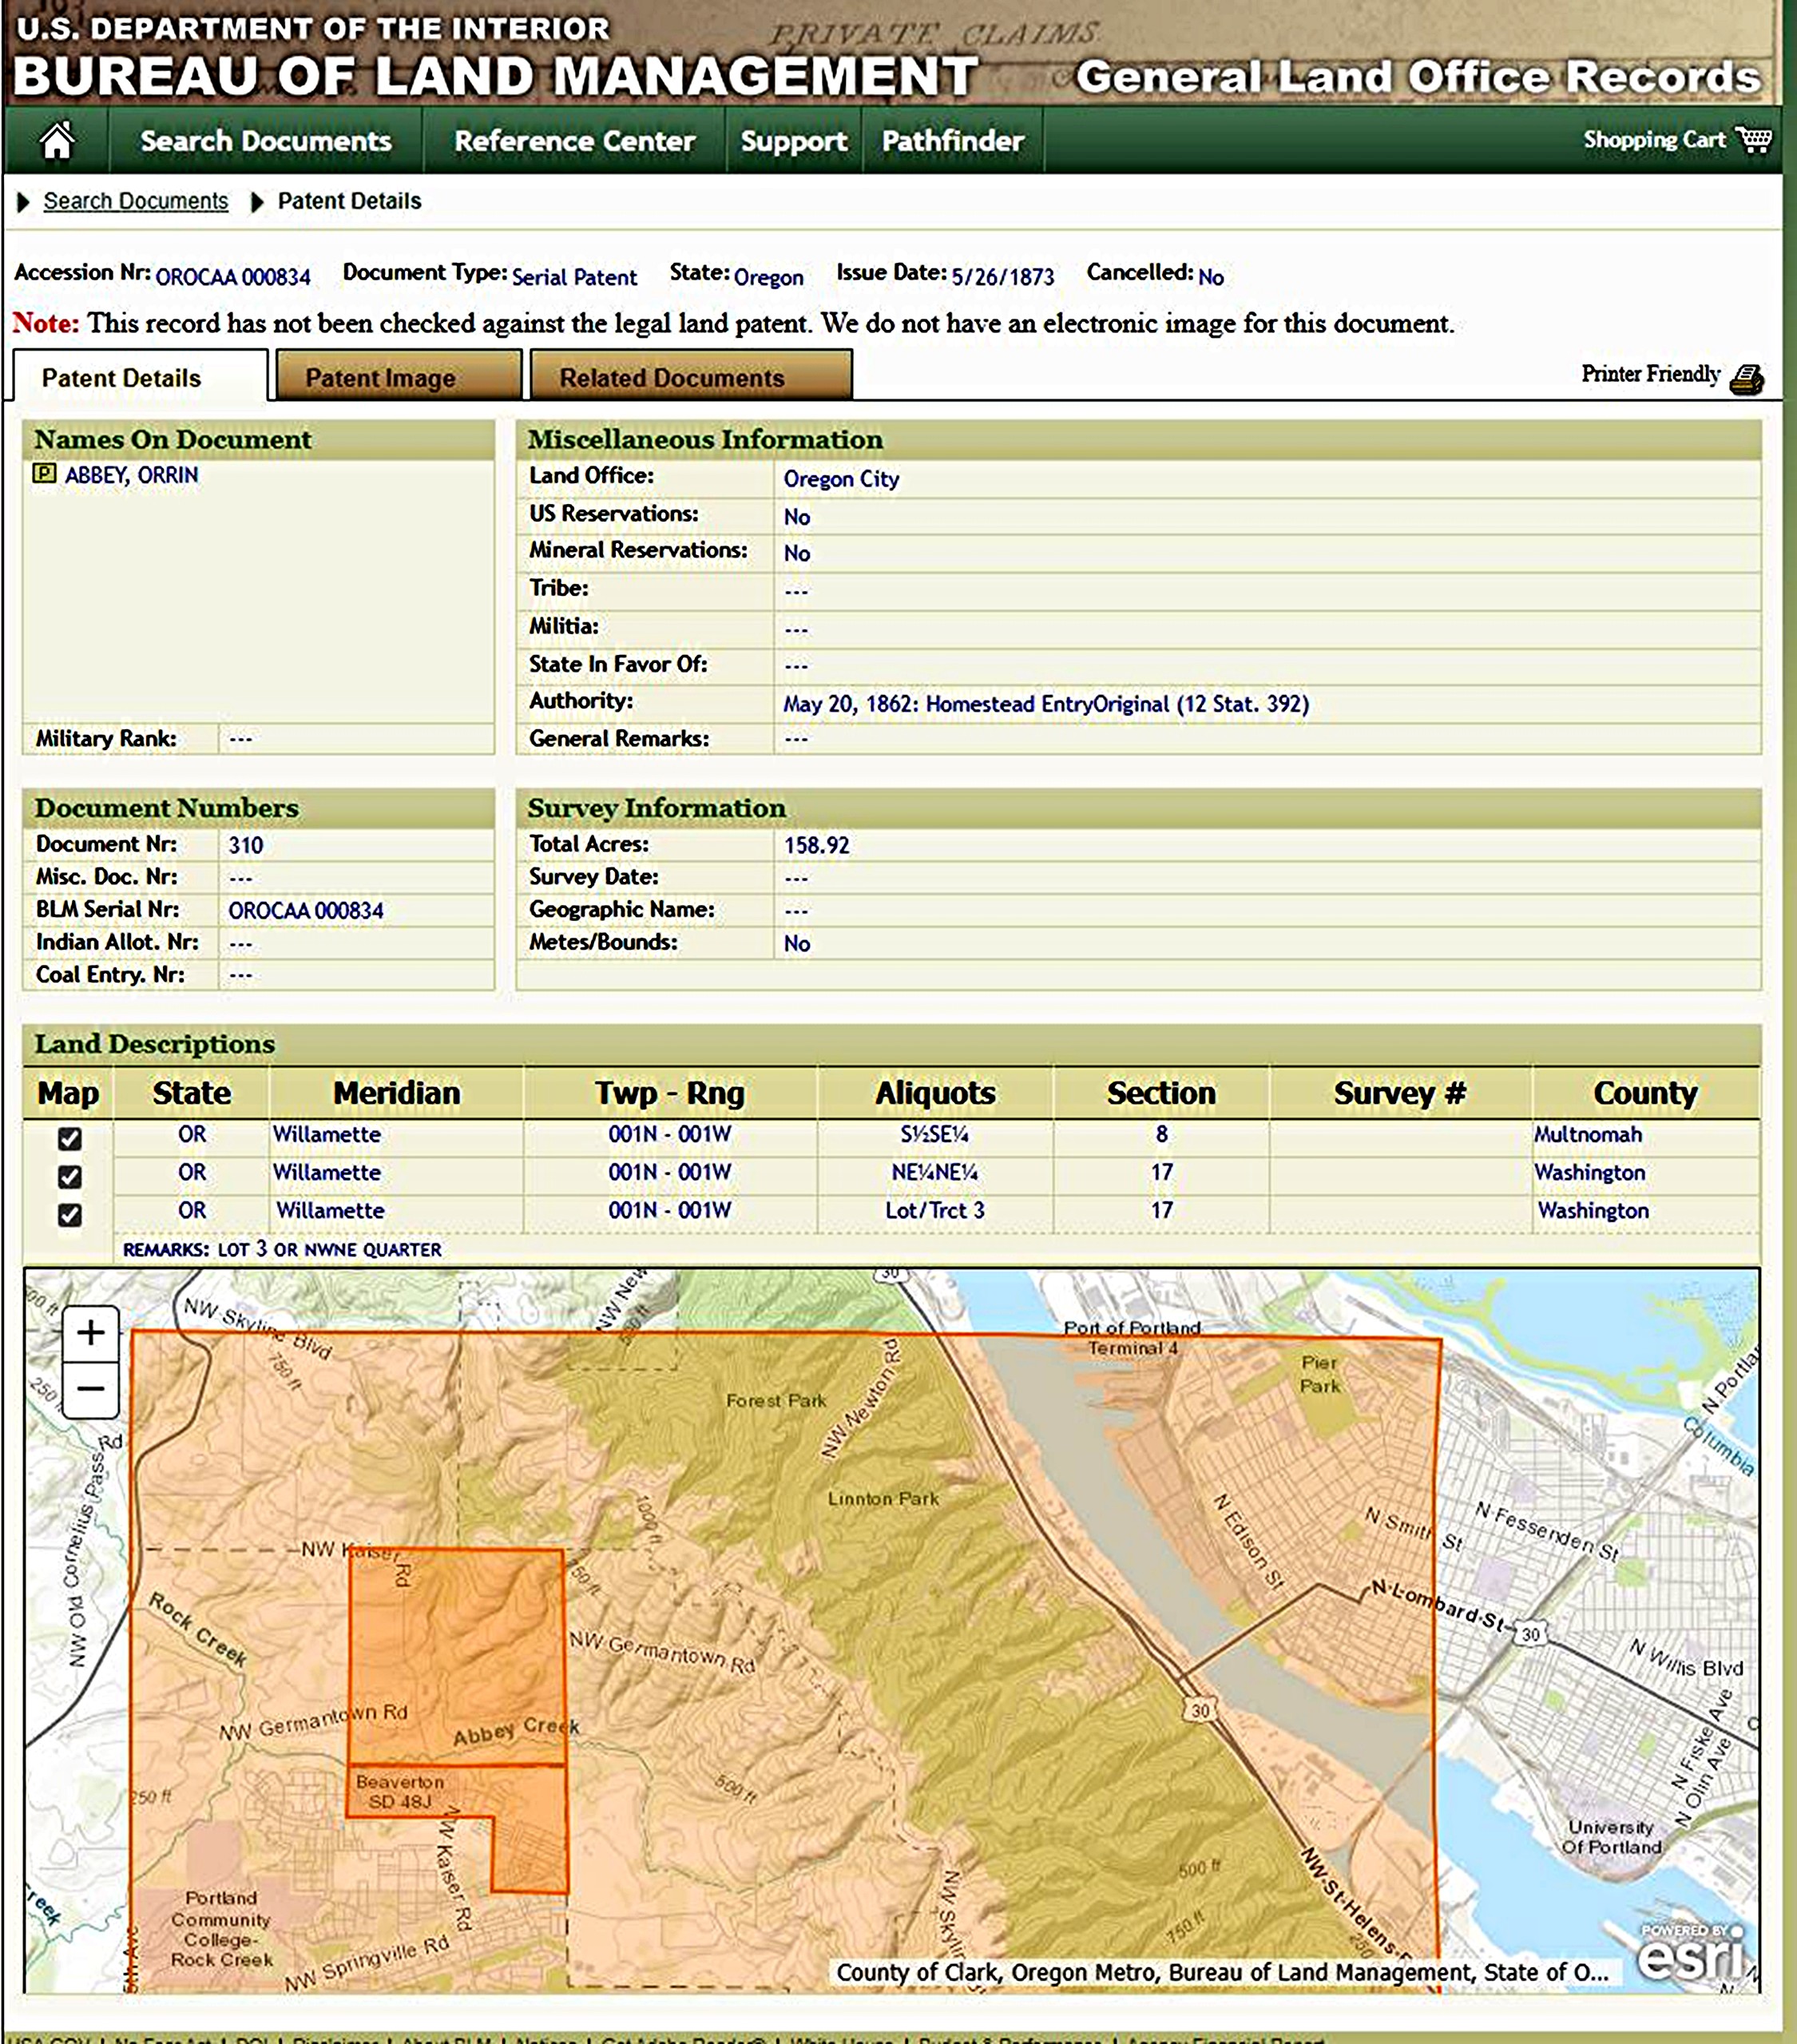
Task: Click the Patent Details breadcrumb text
Action: (349, 201)
